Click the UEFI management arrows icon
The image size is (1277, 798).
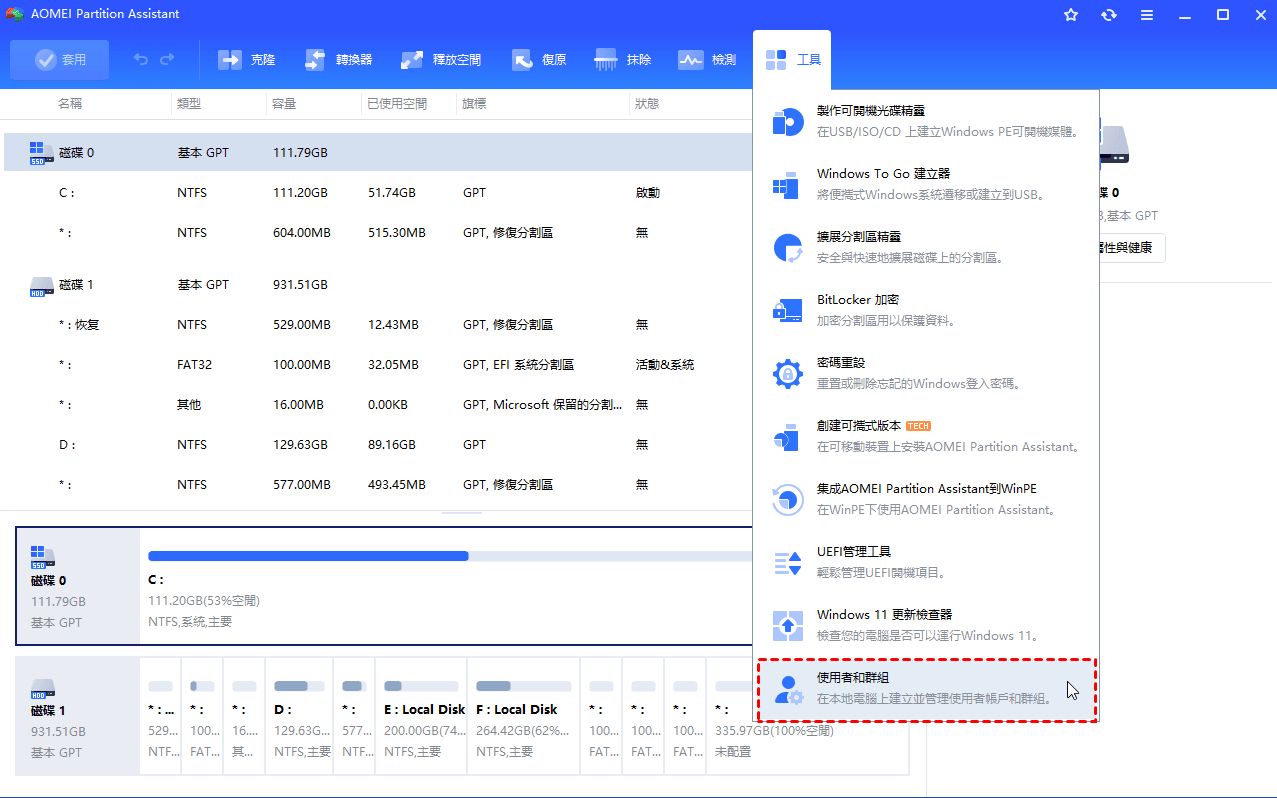tap(788, 563)
